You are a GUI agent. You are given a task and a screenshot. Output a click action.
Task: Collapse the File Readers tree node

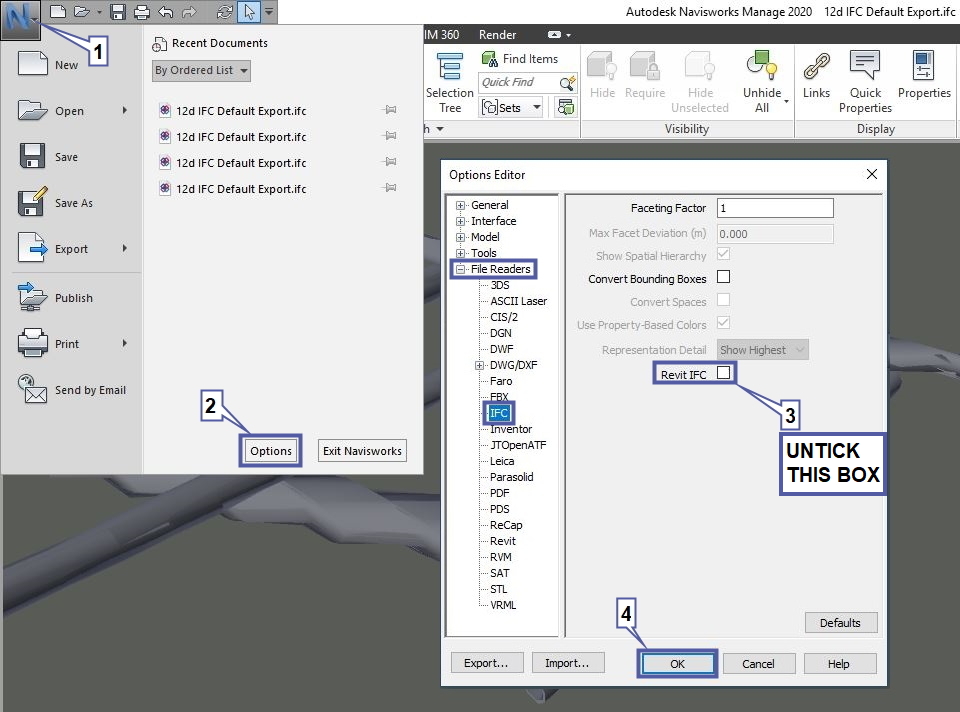click(461, 269)
